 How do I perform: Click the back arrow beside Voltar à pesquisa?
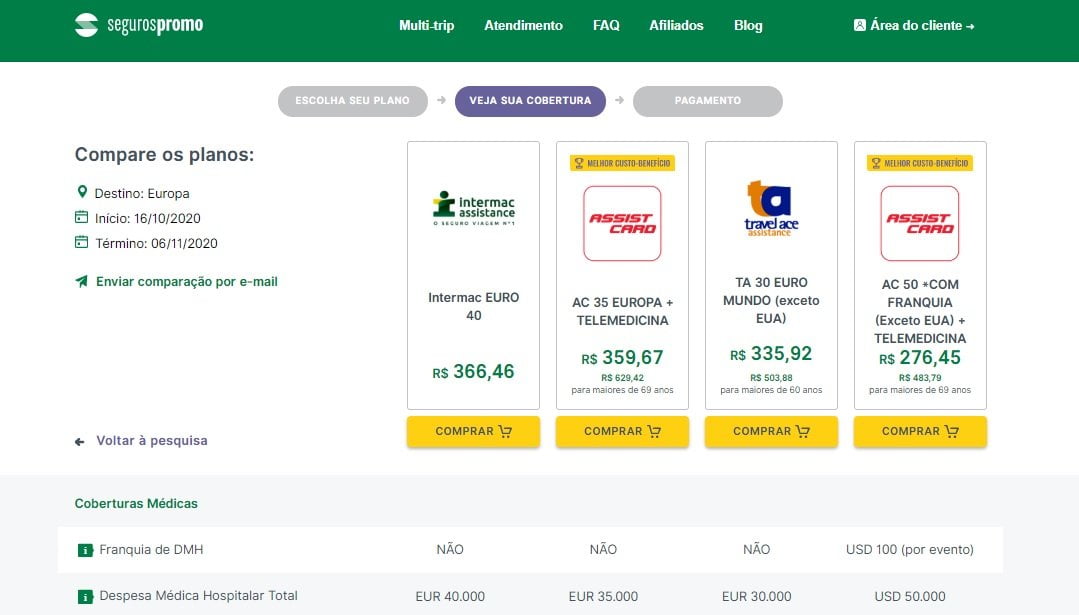[x=80, y=441]
